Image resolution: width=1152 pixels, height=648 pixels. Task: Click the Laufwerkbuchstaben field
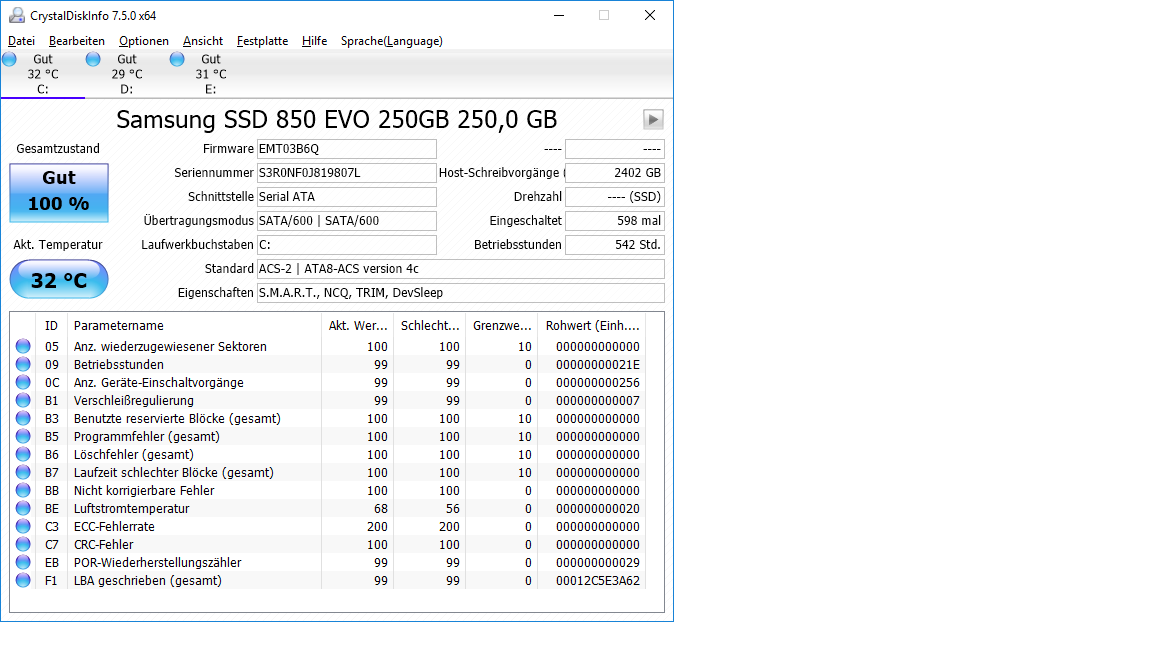347,245
